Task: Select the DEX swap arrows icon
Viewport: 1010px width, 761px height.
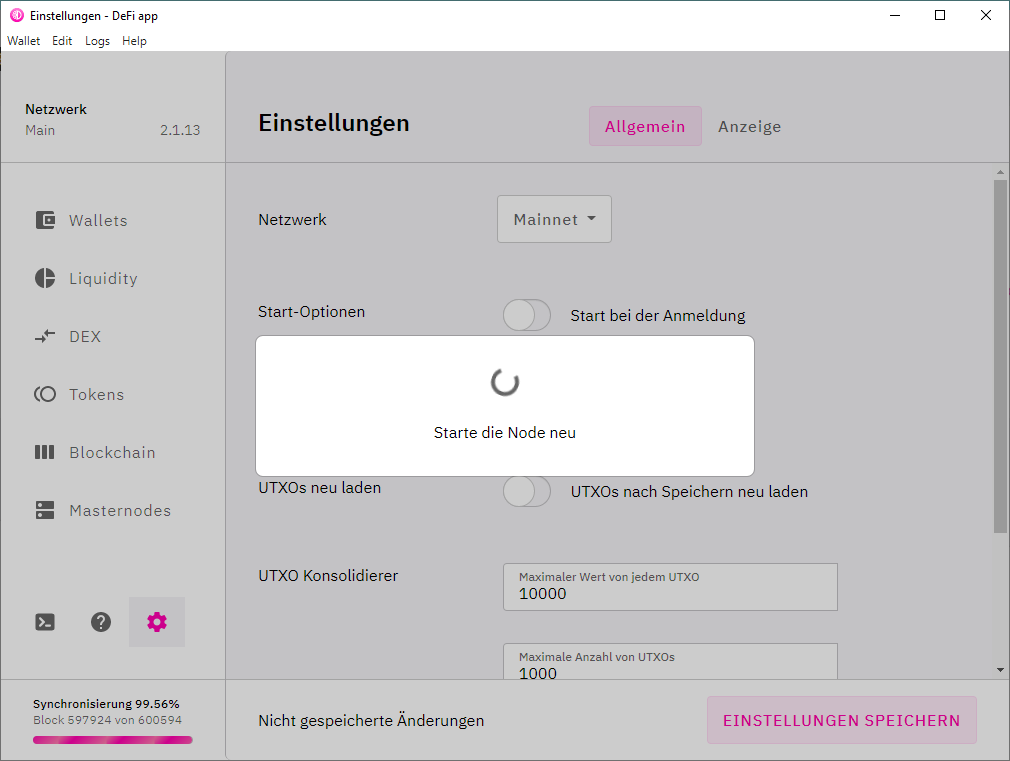Action: [45, 336]
